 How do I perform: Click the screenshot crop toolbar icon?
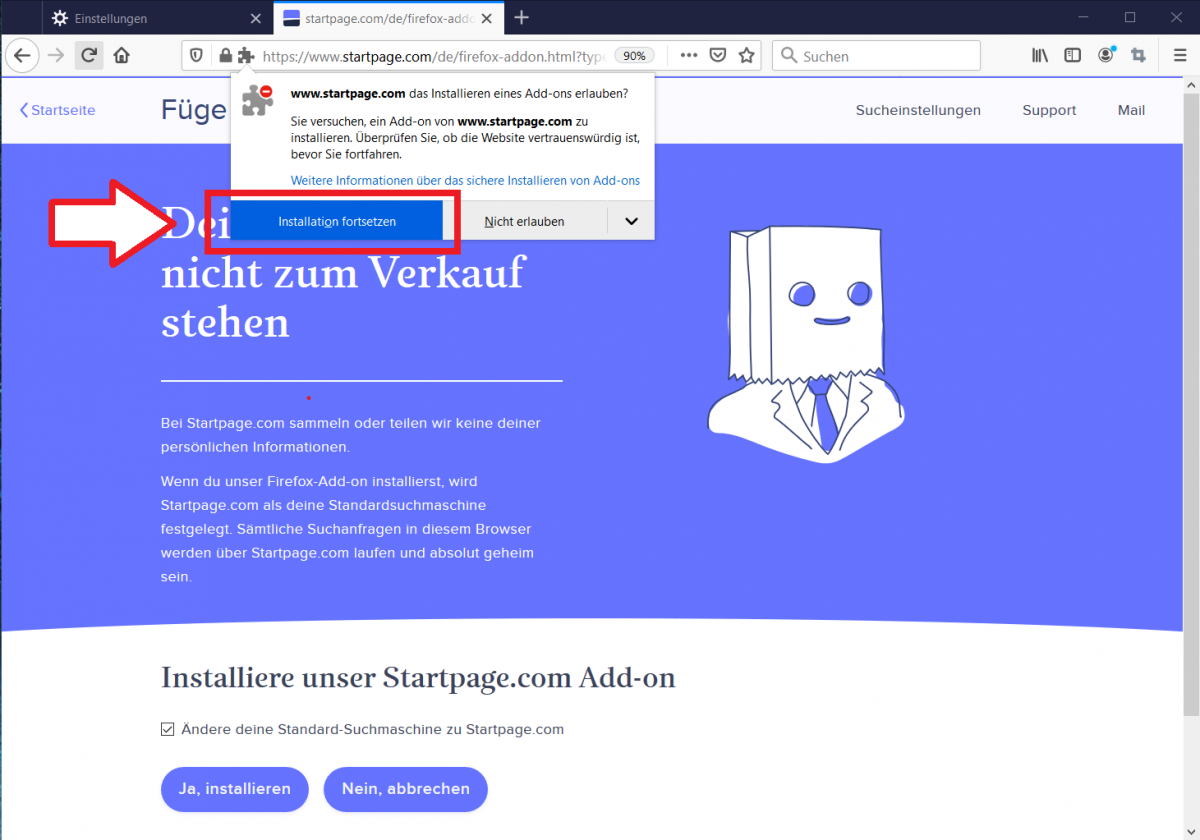(x=1137, y=56)
